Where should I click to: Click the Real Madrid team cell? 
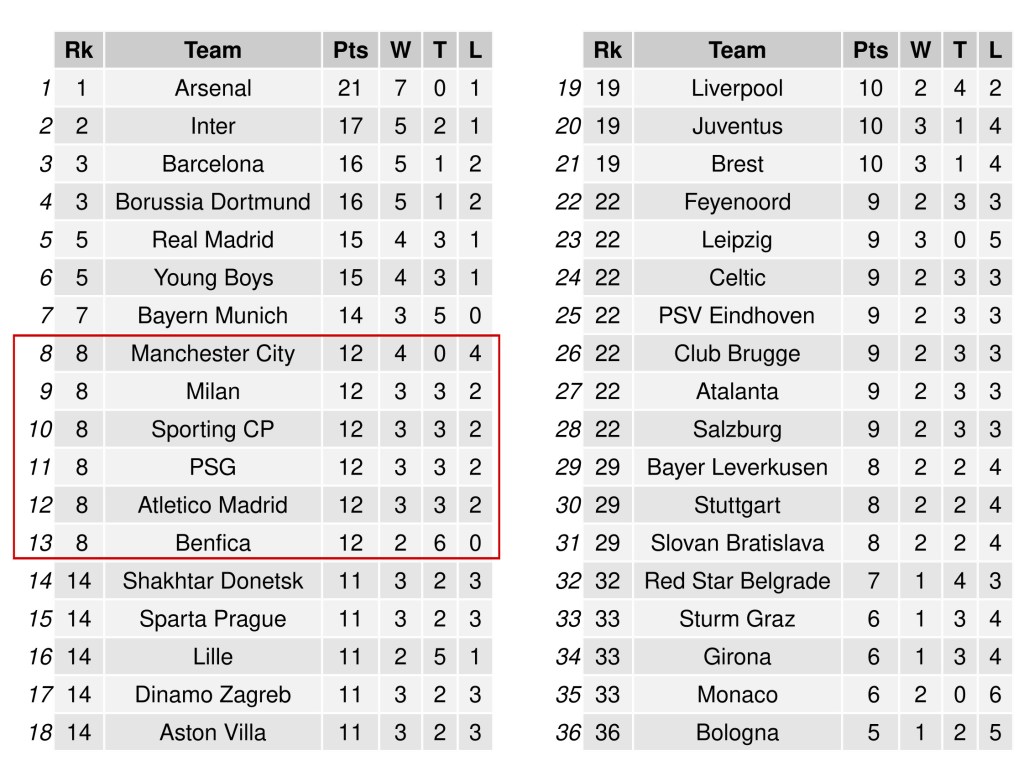213,240
